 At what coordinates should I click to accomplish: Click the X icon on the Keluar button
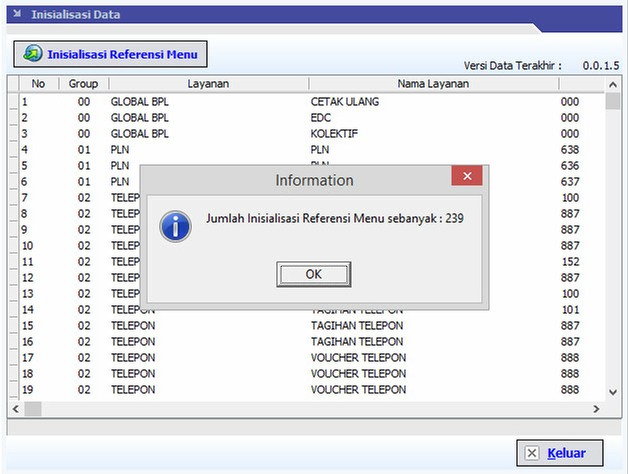(532, 453)
